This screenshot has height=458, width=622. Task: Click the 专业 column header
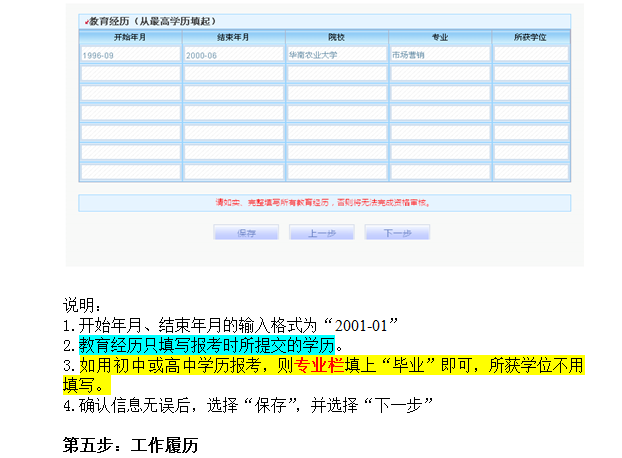pyautogui.click(x=440, y=37)
